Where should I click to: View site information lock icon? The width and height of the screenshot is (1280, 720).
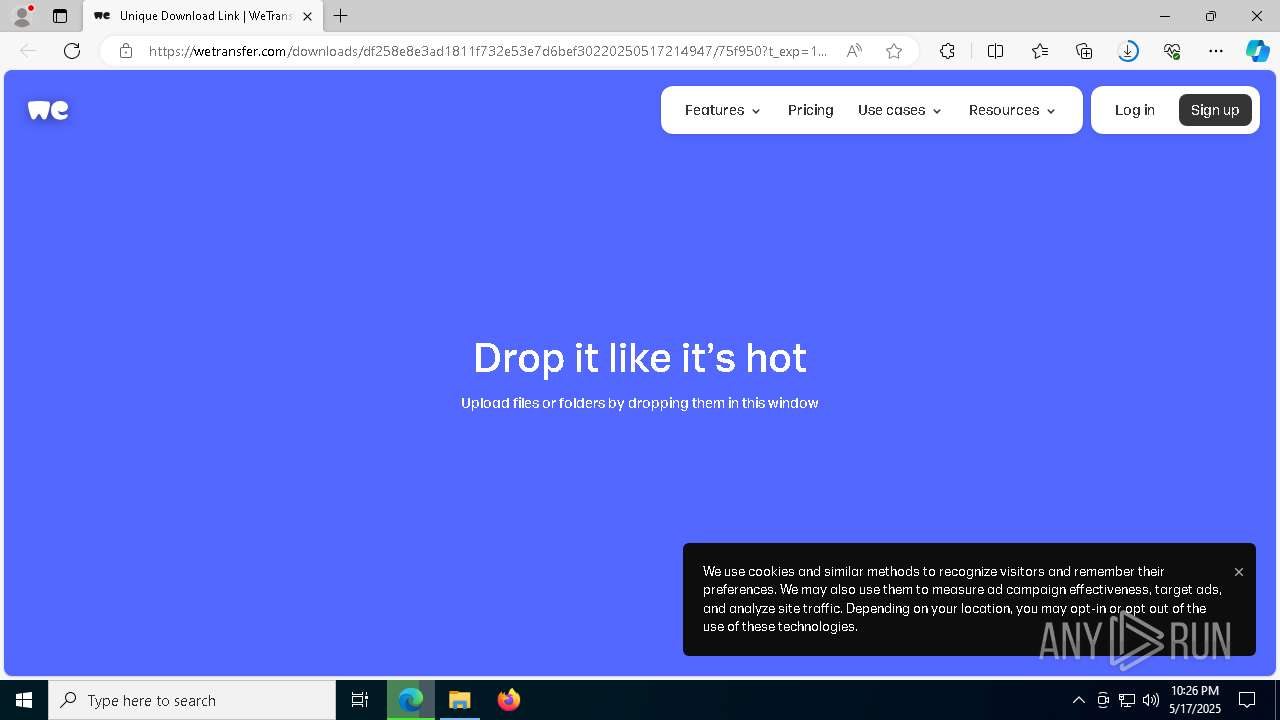click(126, 51)
